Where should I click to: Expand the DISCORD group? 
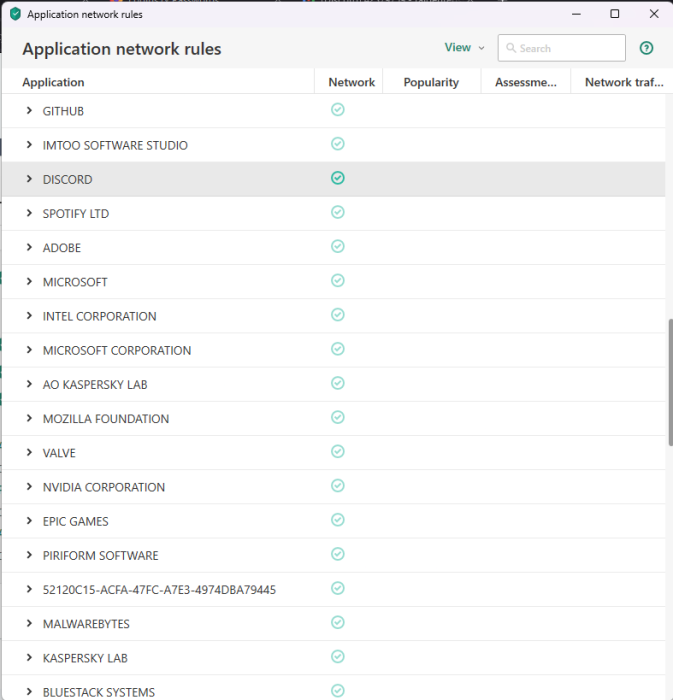tap(29, 179)
